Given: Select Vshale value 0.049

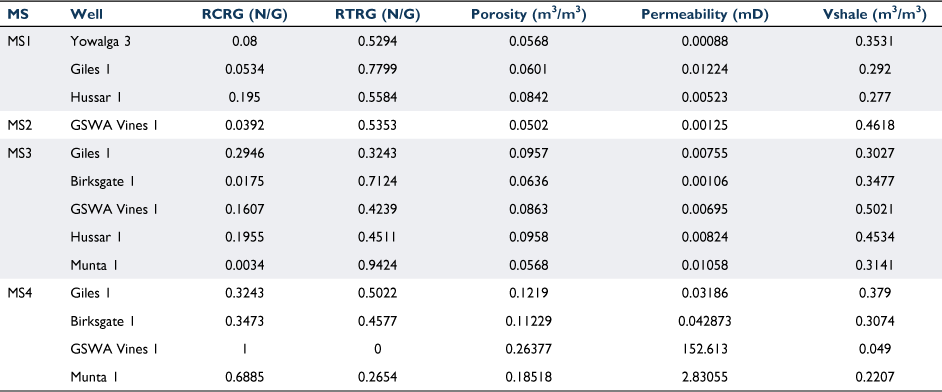Looking at the screenshot, I should [x=875, y=349].
